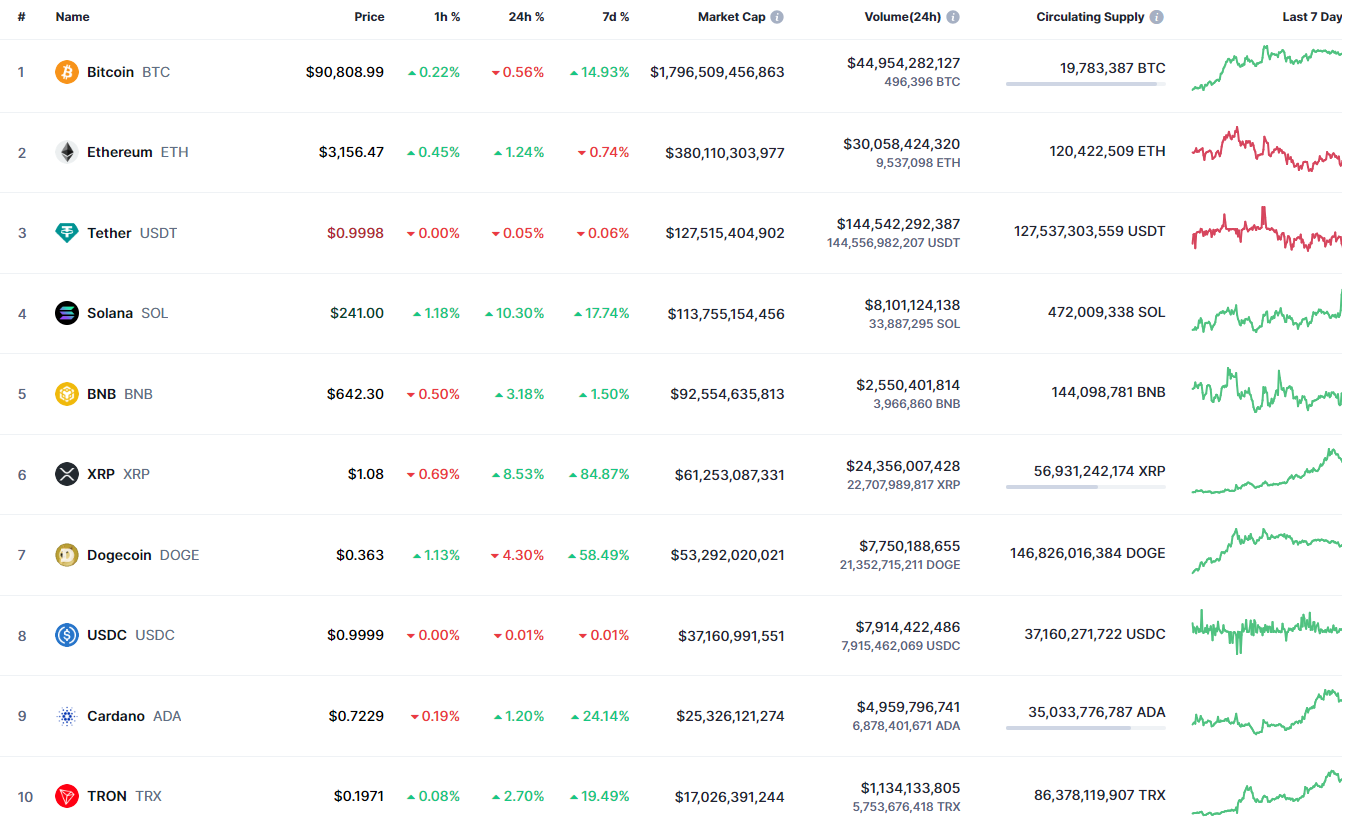
Task: Click Bitcoin's circulating supply progress bar
Action: point(1085,84)
